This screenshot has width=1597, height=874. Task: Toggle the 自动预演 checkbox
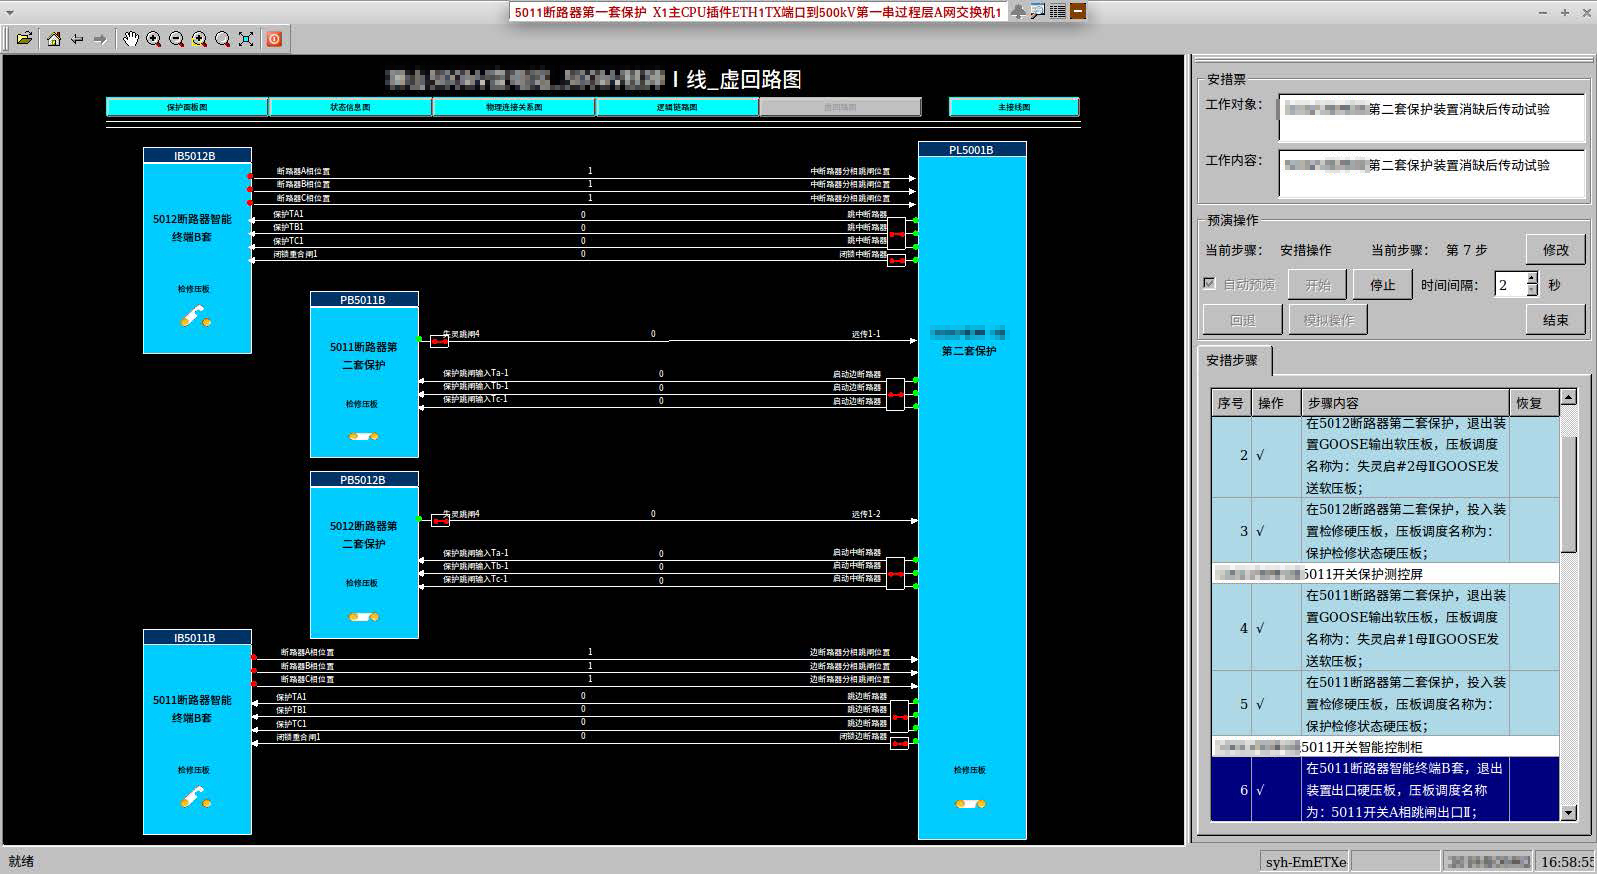(1210, 284)
